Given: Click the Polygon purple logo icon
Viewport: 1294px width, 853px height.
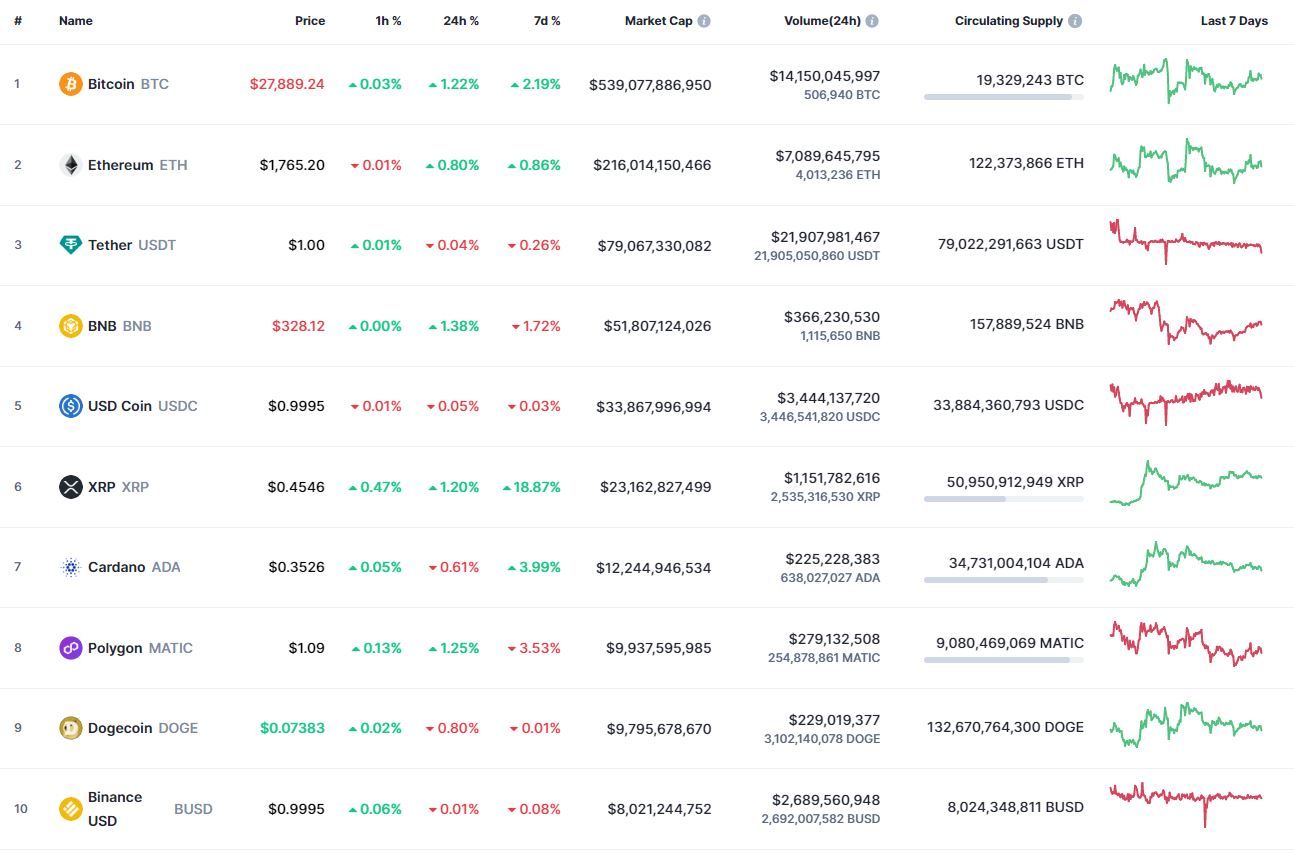Looking at the screenshot, I should click(70, 648).
